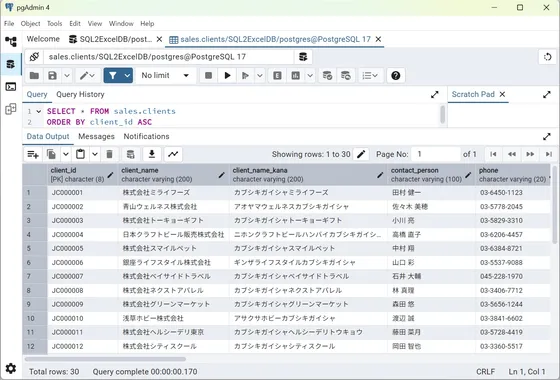The height and width of the screenshot is (380, 560).
Task: Click the reset layout icon at right
Action: point(547,57)
